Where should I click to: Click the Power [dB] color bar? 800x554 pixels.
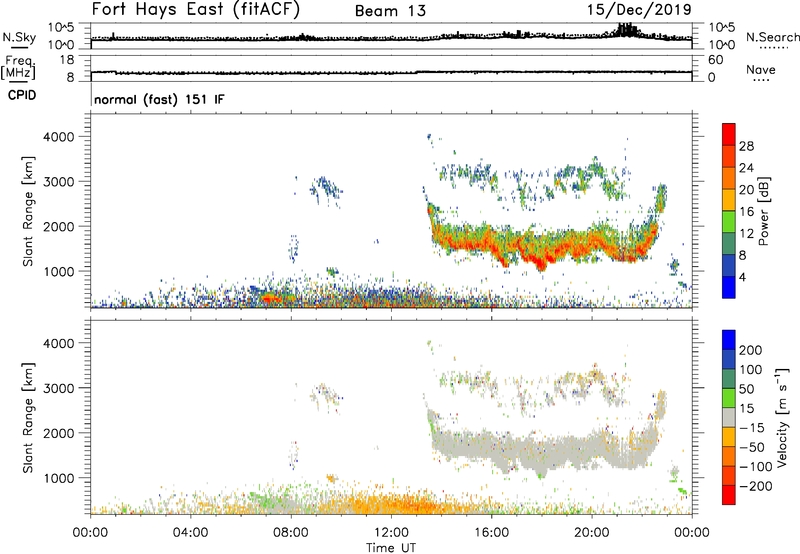[729, 211]
